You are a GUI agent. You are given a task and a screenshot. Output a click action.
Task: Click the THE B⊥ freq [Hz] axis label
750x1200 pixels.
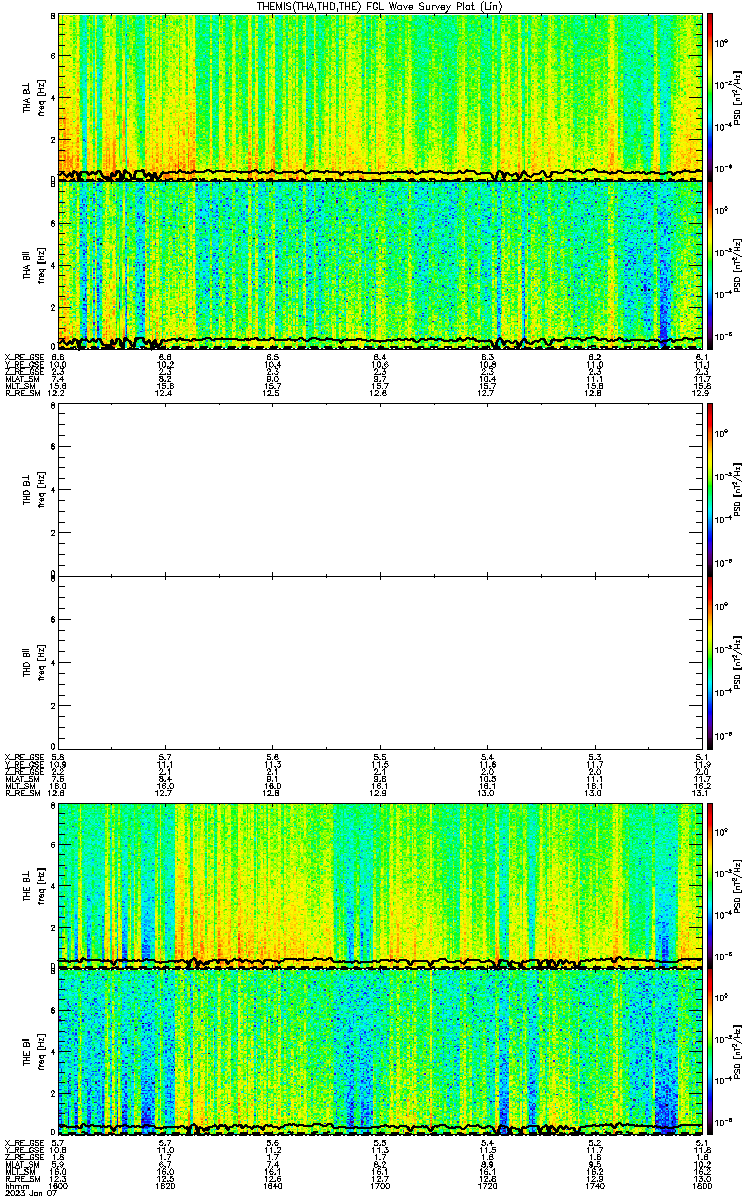(x=40, y=884)
